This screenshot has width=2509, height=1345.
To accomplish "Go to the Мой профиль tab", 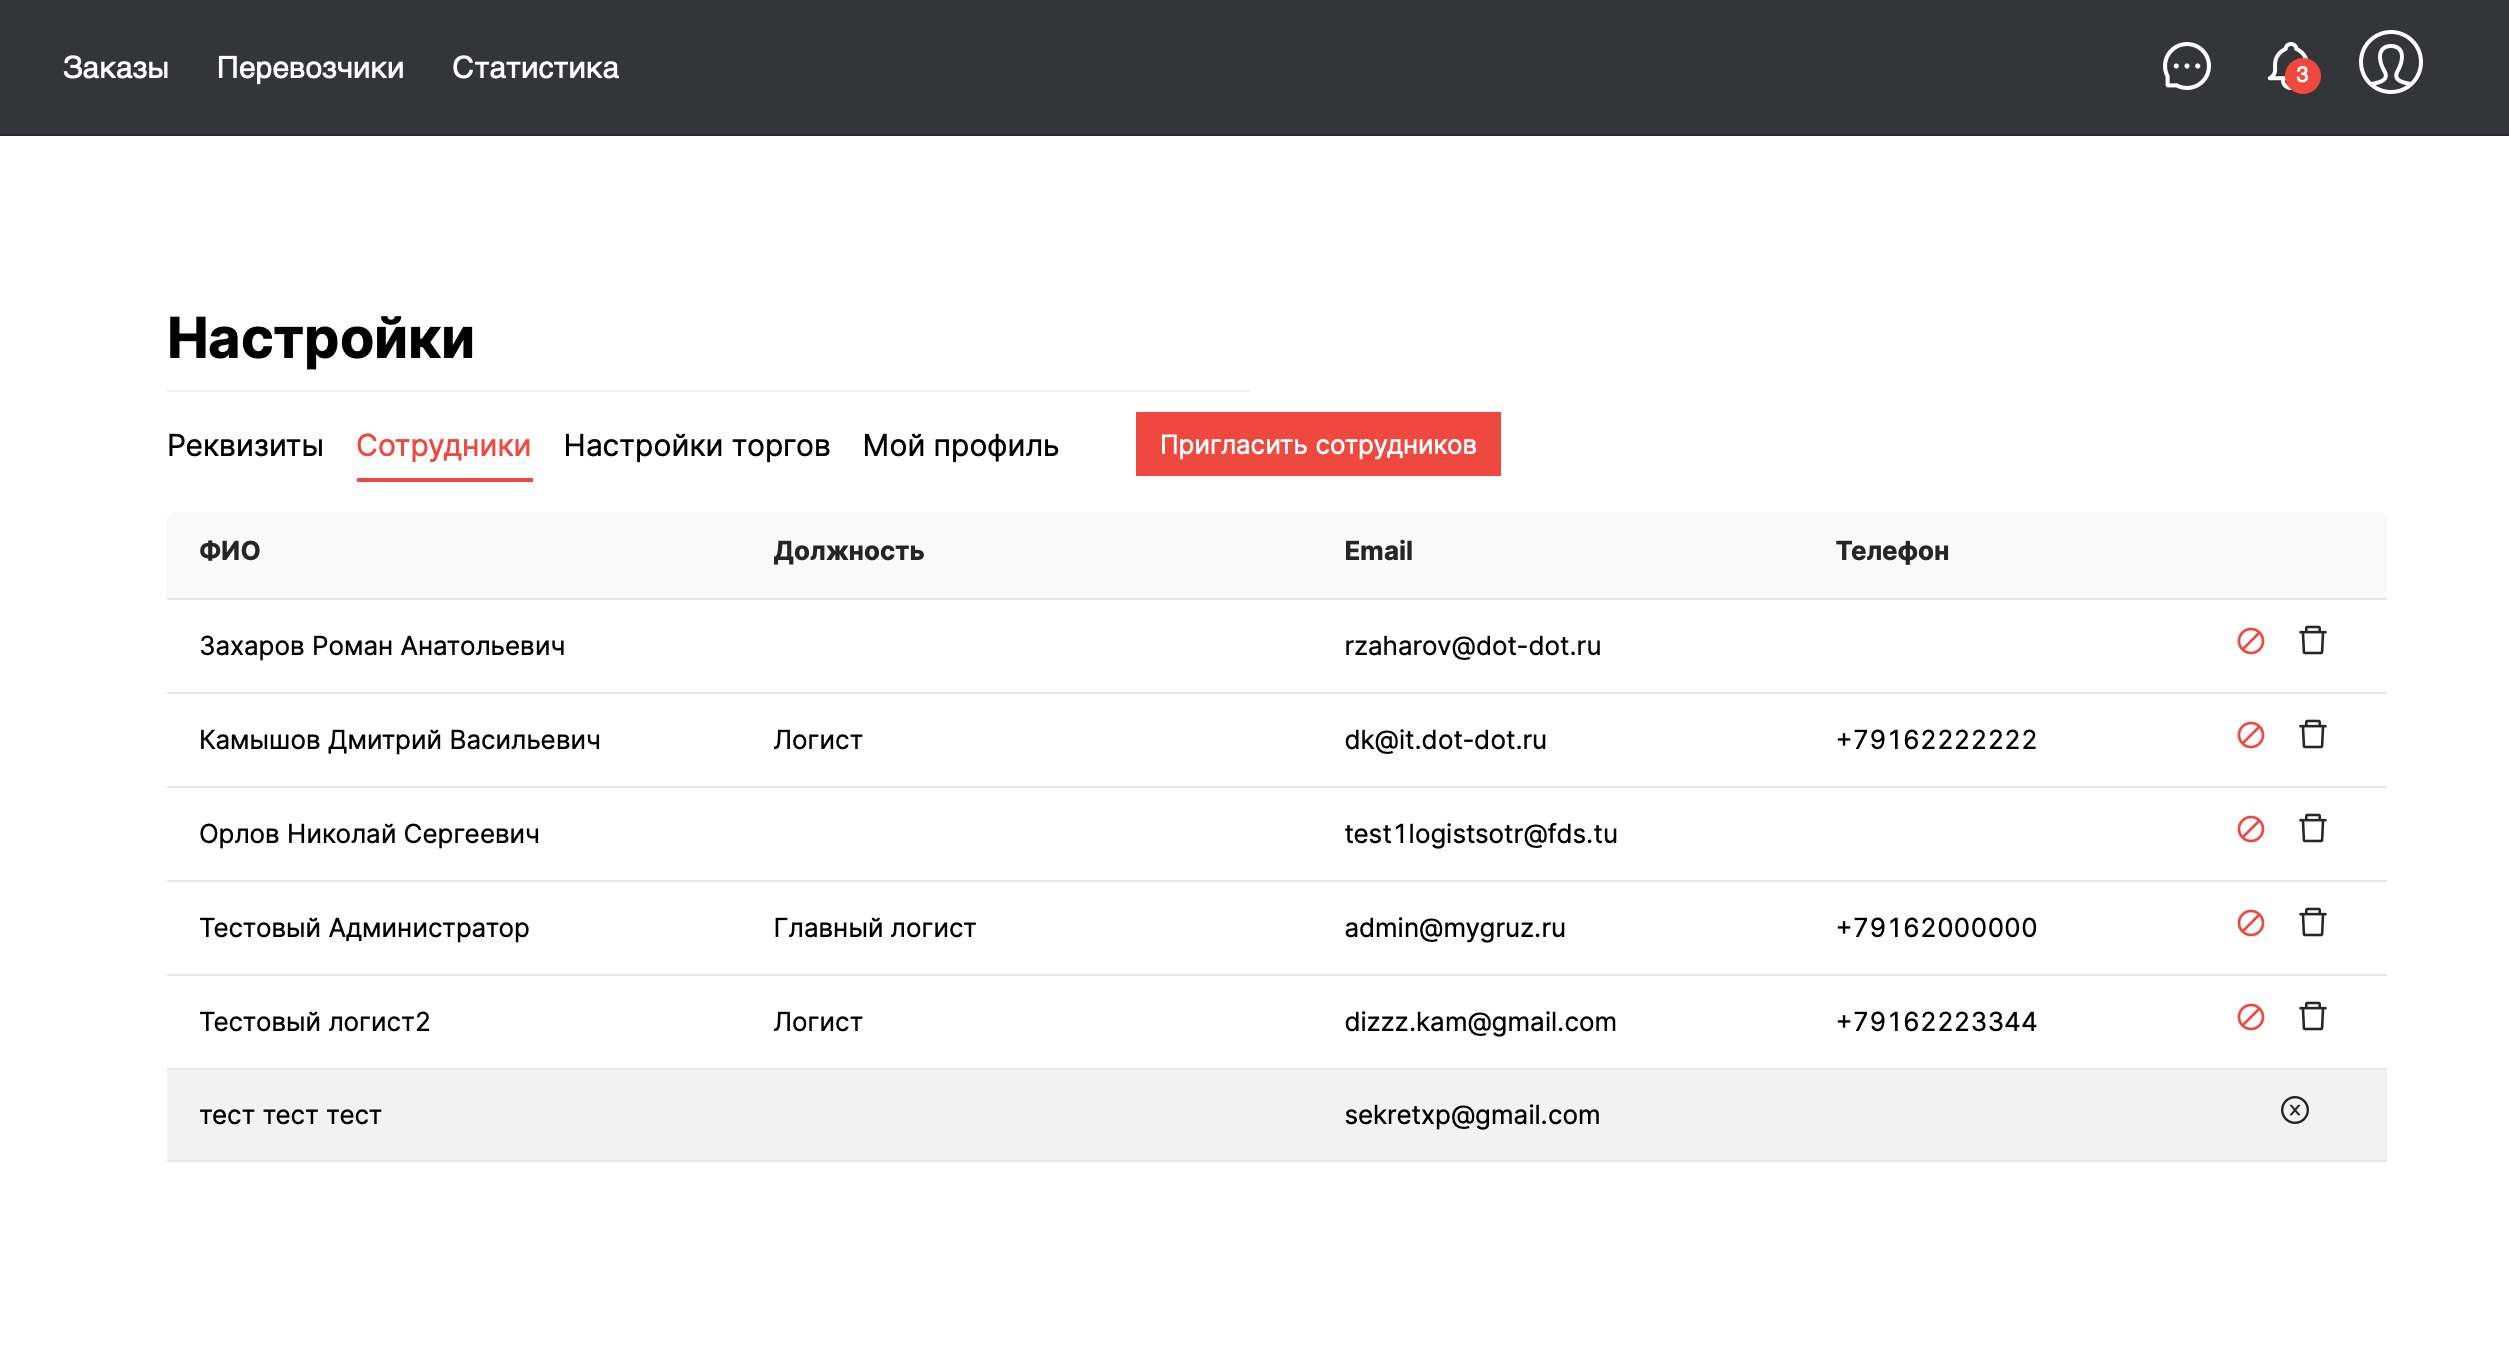I will [960, 445].
